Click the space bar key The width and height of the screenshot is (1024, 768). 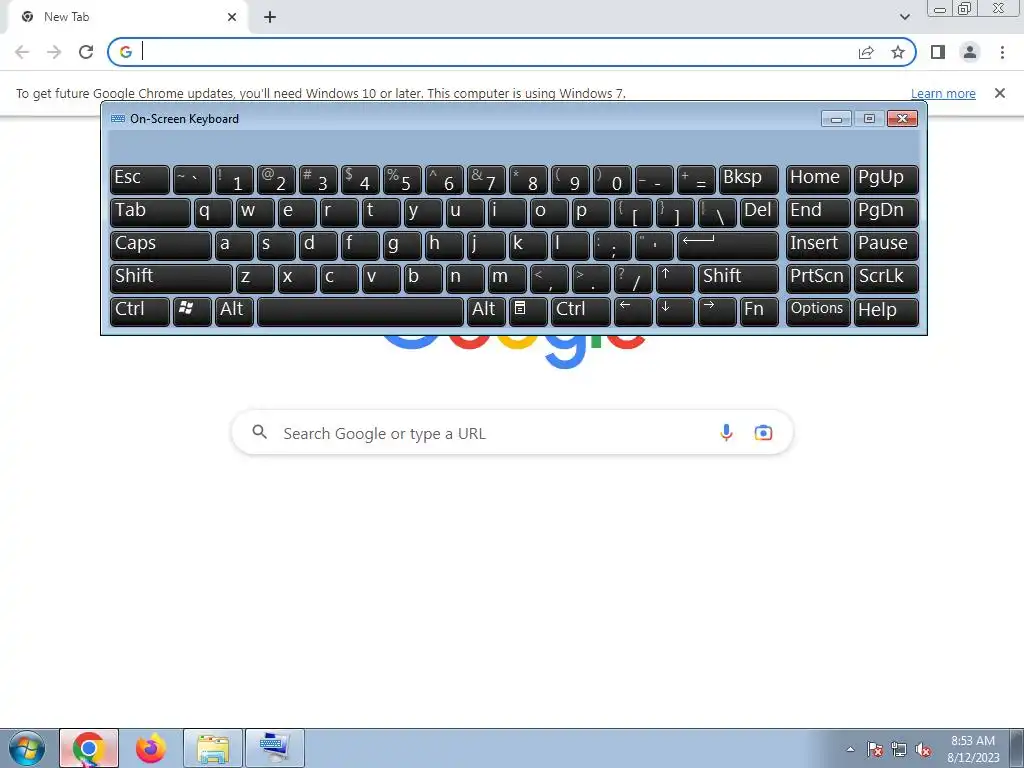point(360,311)
